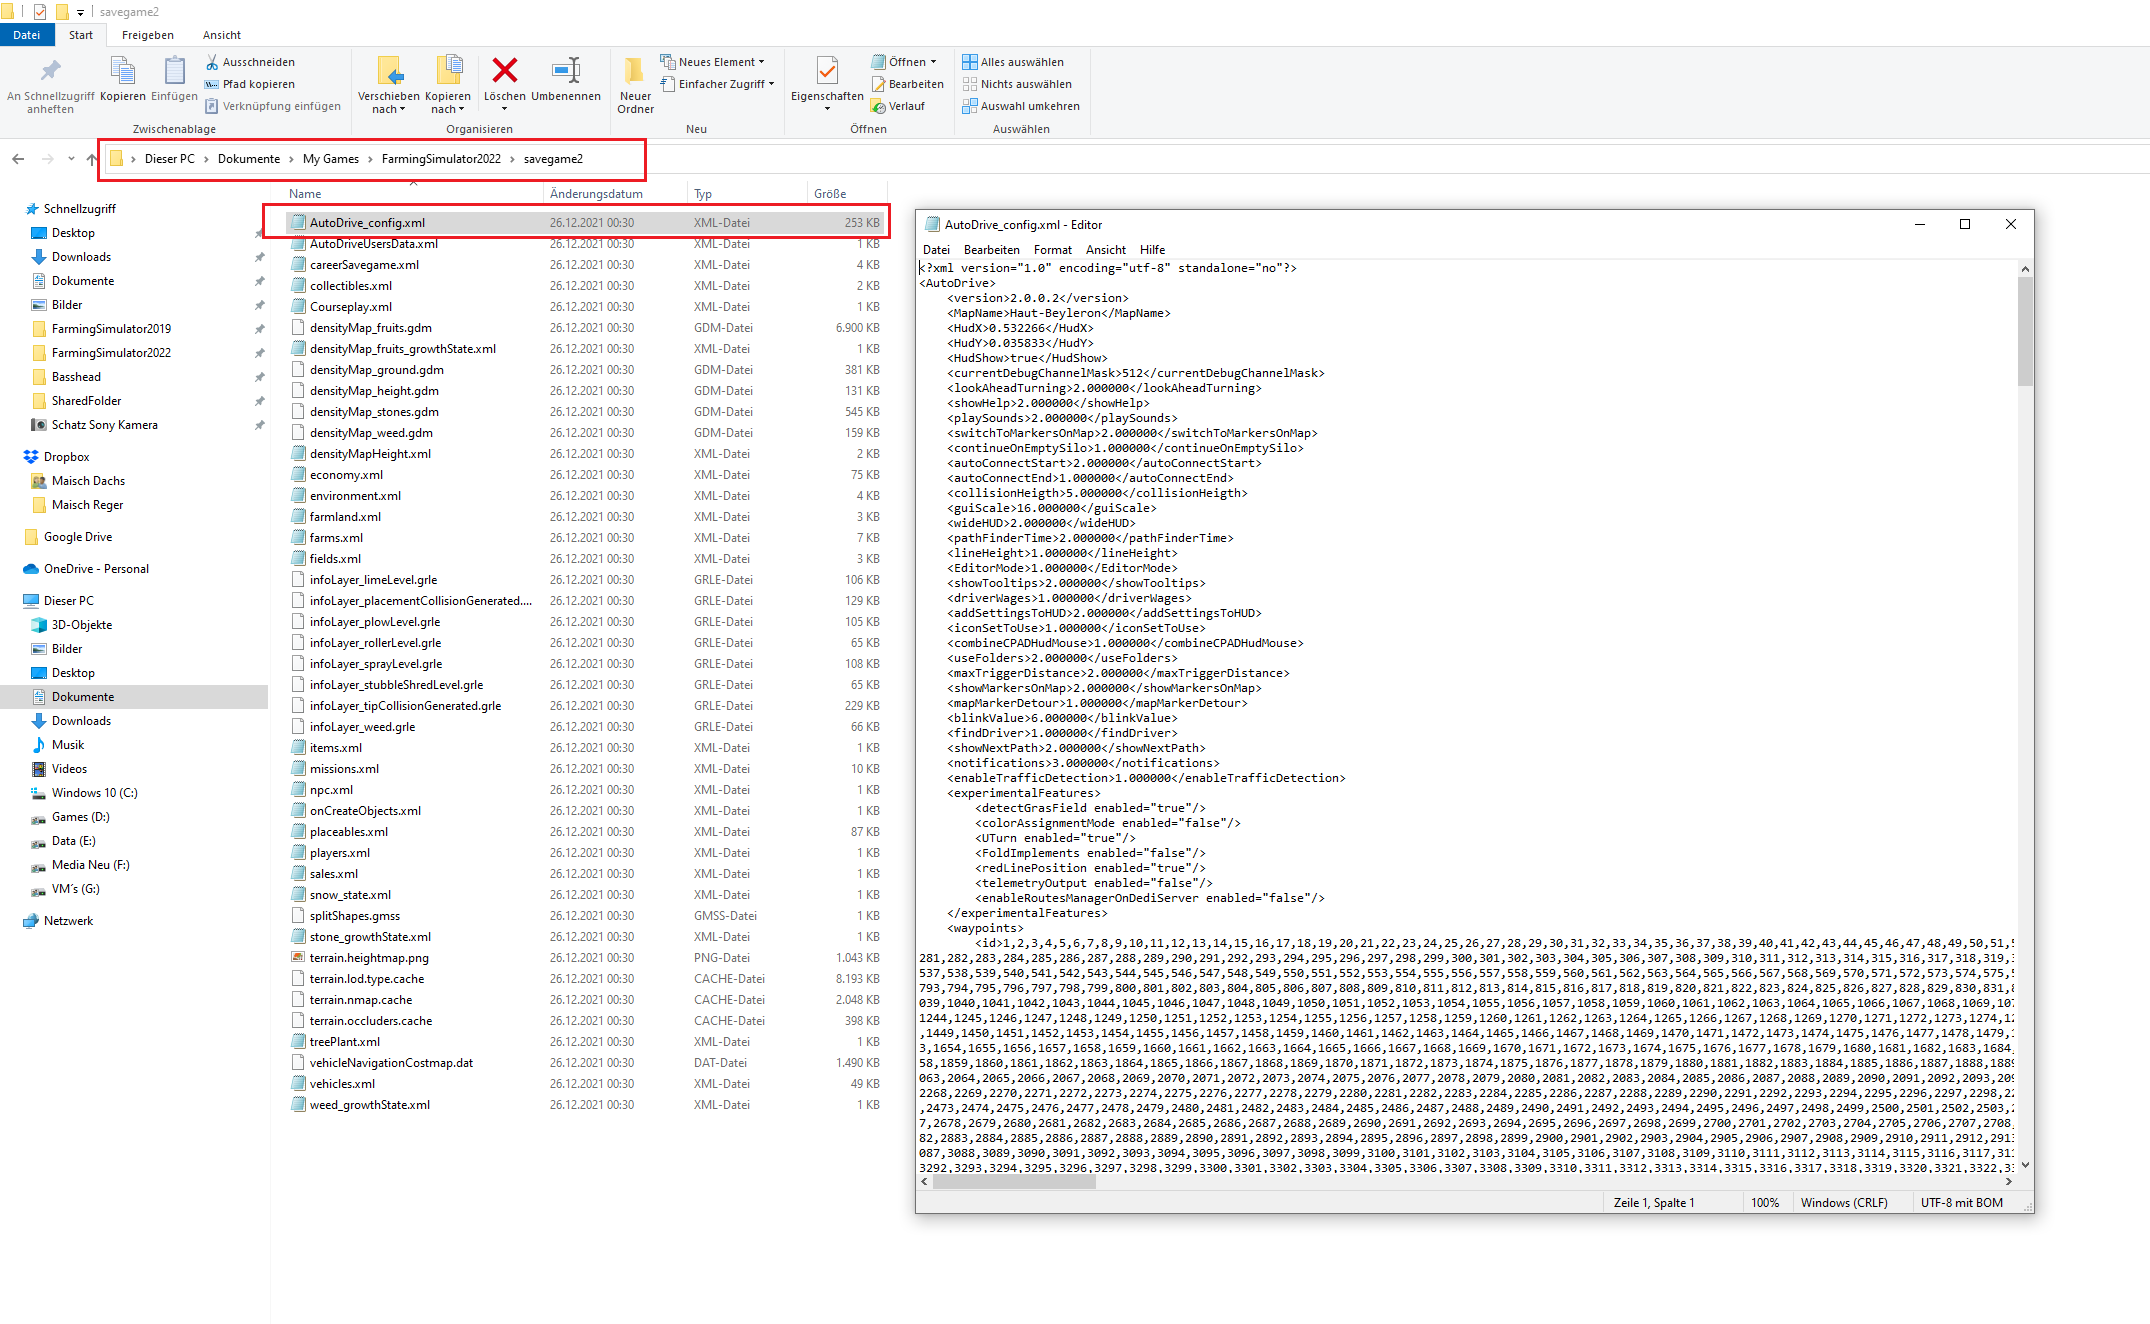This screenshot has width=2150, height=1324.
Task: Click Verknüpfung einfügen
Action: [x=273, y=106]
